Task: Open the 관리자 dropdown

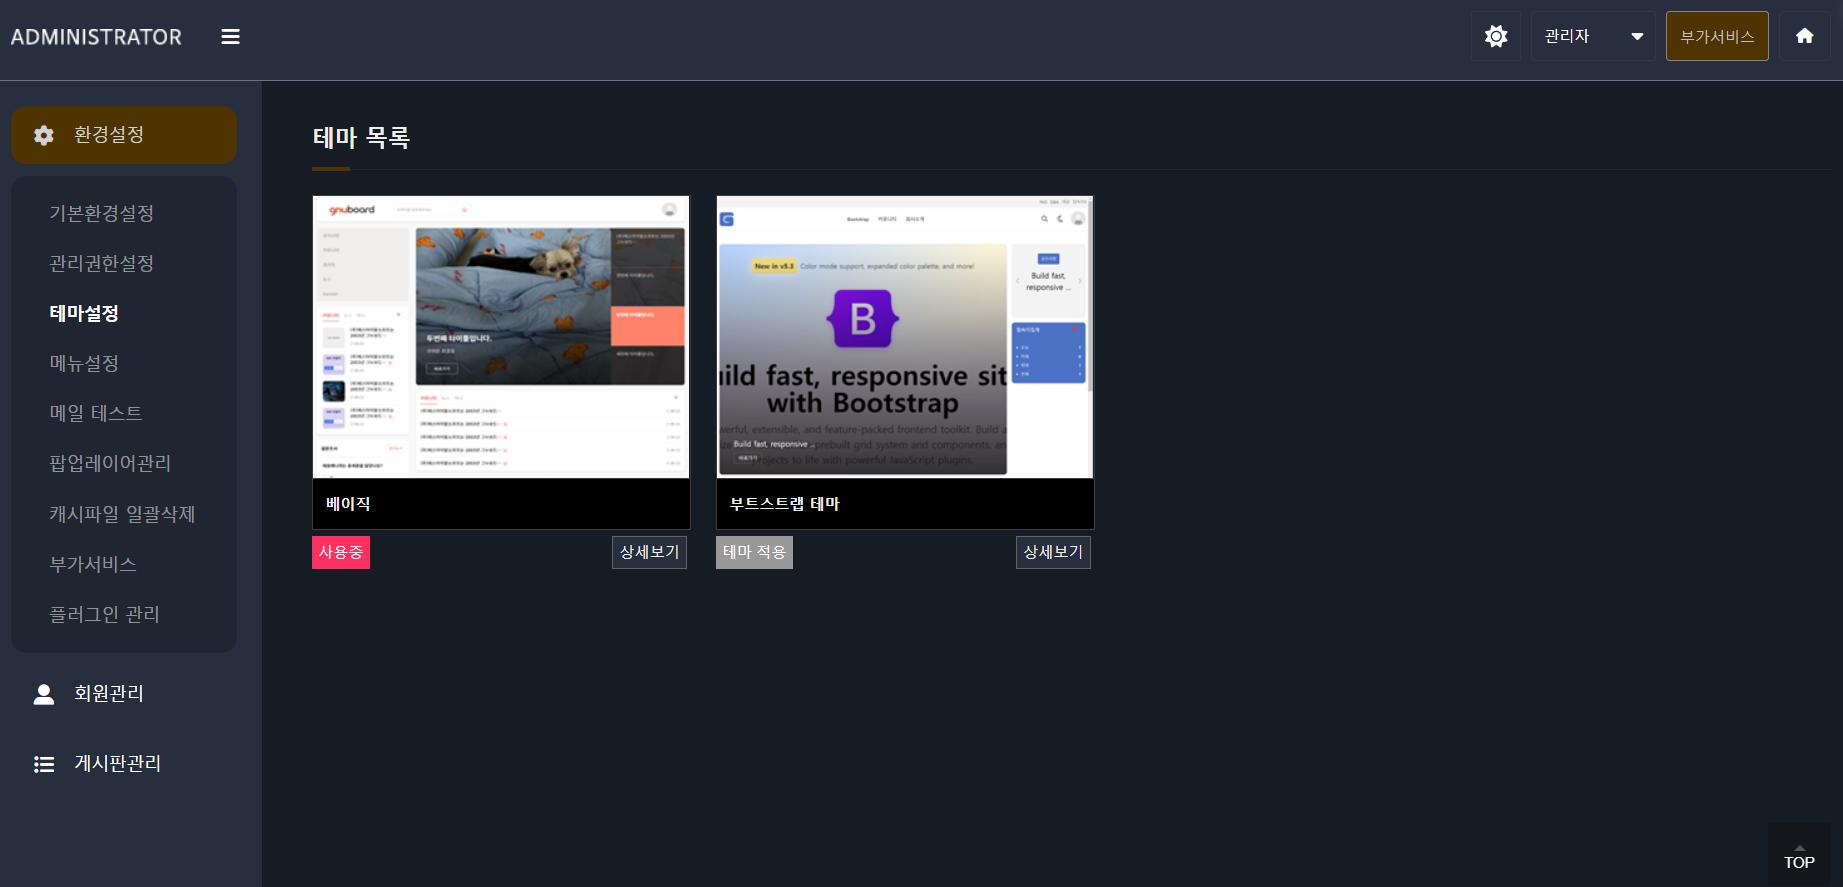Action: (x=1592, y=37)
